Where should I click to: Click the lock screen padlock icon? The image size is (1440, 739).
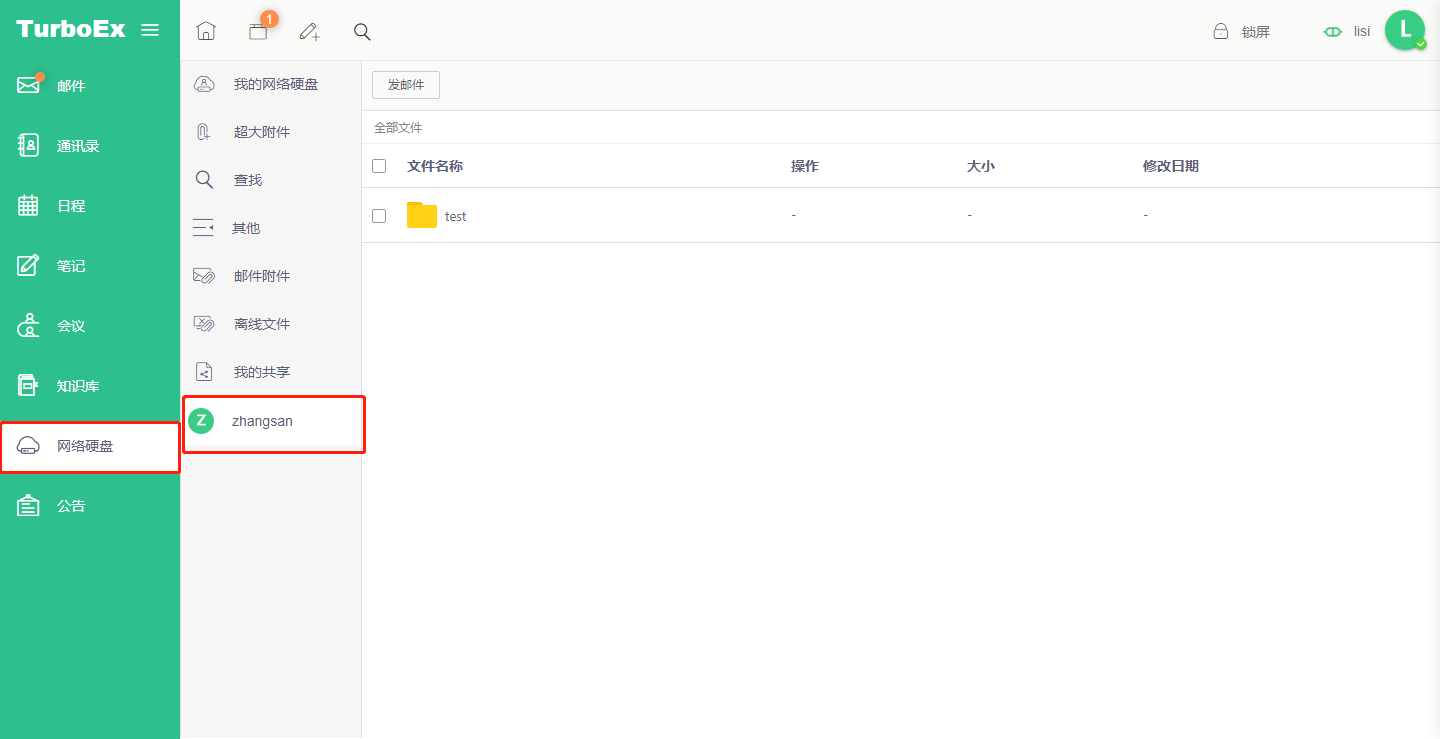[x=1221, y=31]
